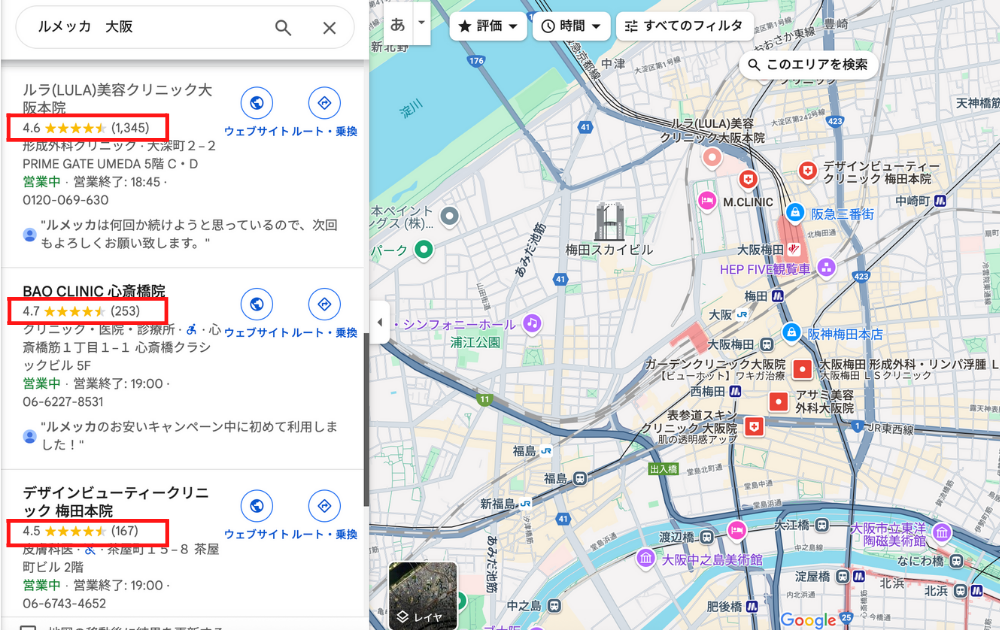Click the 表参道スキンクリニック red pin

[754, 426]
